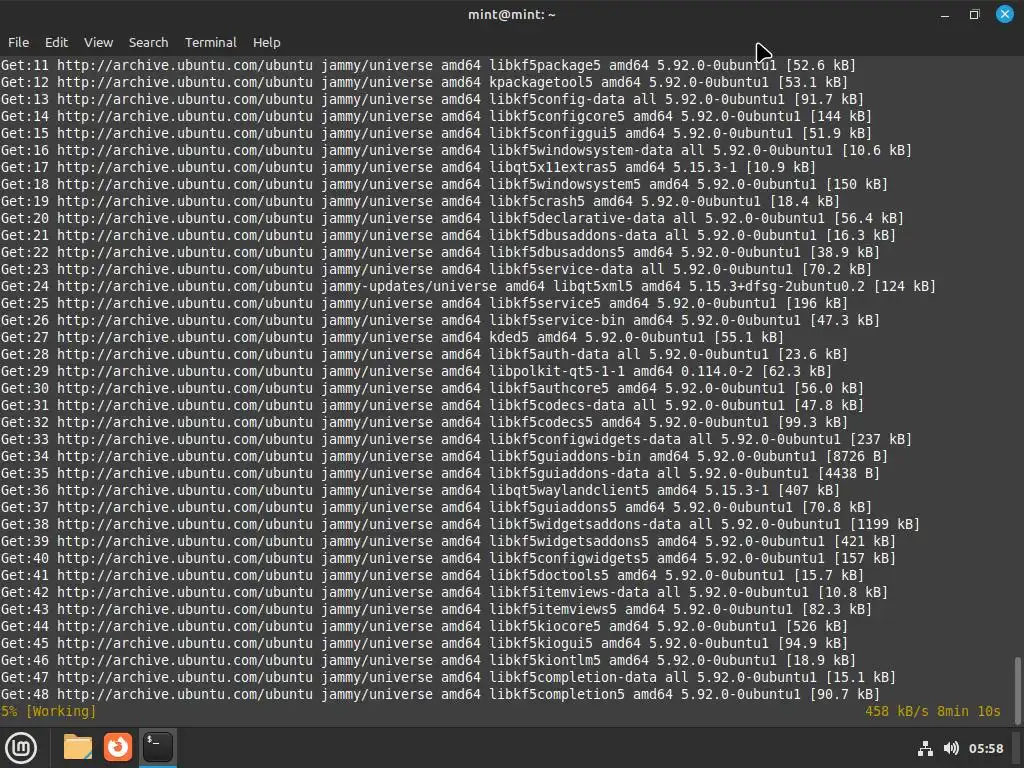Click the Get:43 libkf5itemviews5 line

[x=436, y=609]
